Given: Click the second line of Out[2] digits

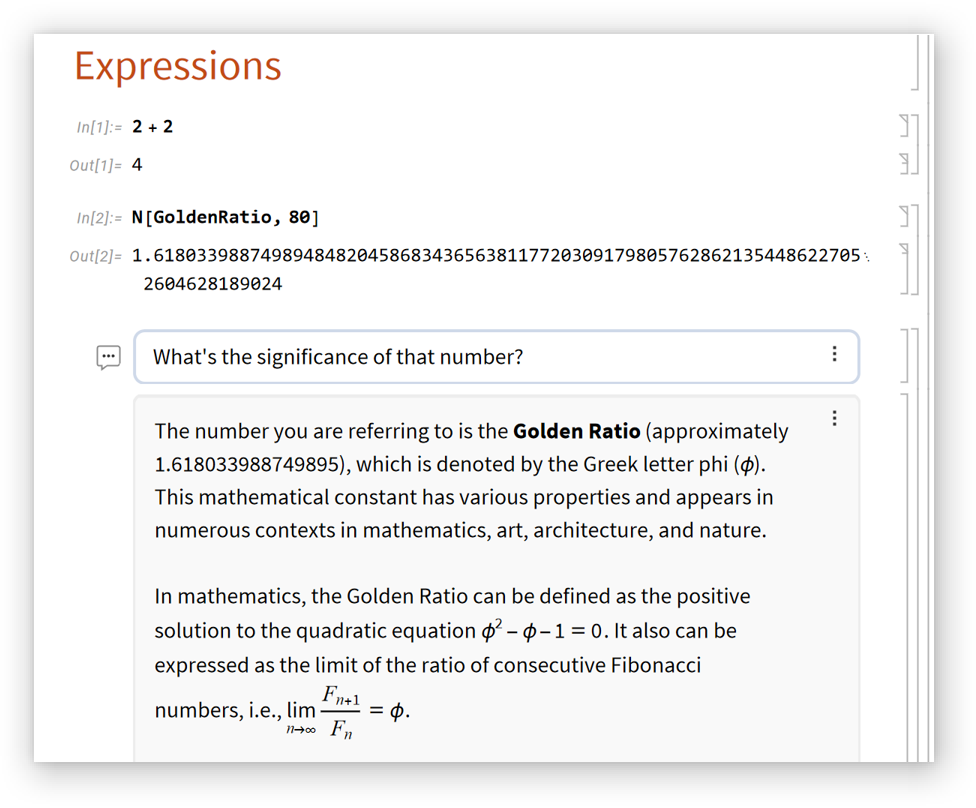Looking at the screenshot, I should tap(212, 284).
